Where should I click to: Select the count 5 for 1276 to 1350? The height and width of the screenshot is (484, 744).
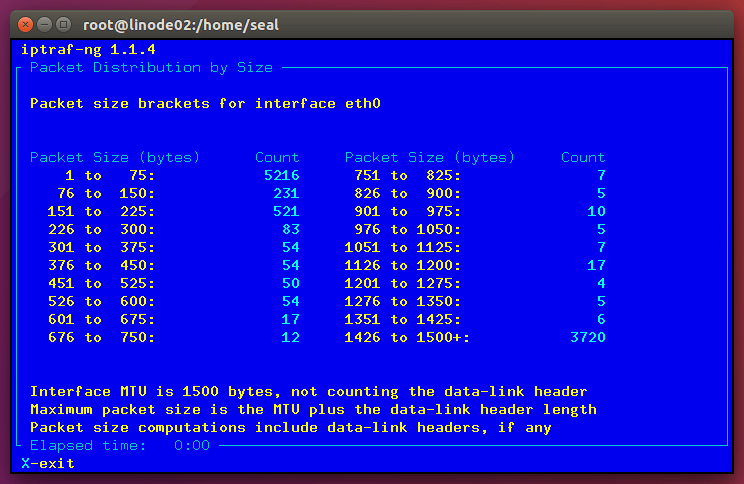[x=601, y=301]
